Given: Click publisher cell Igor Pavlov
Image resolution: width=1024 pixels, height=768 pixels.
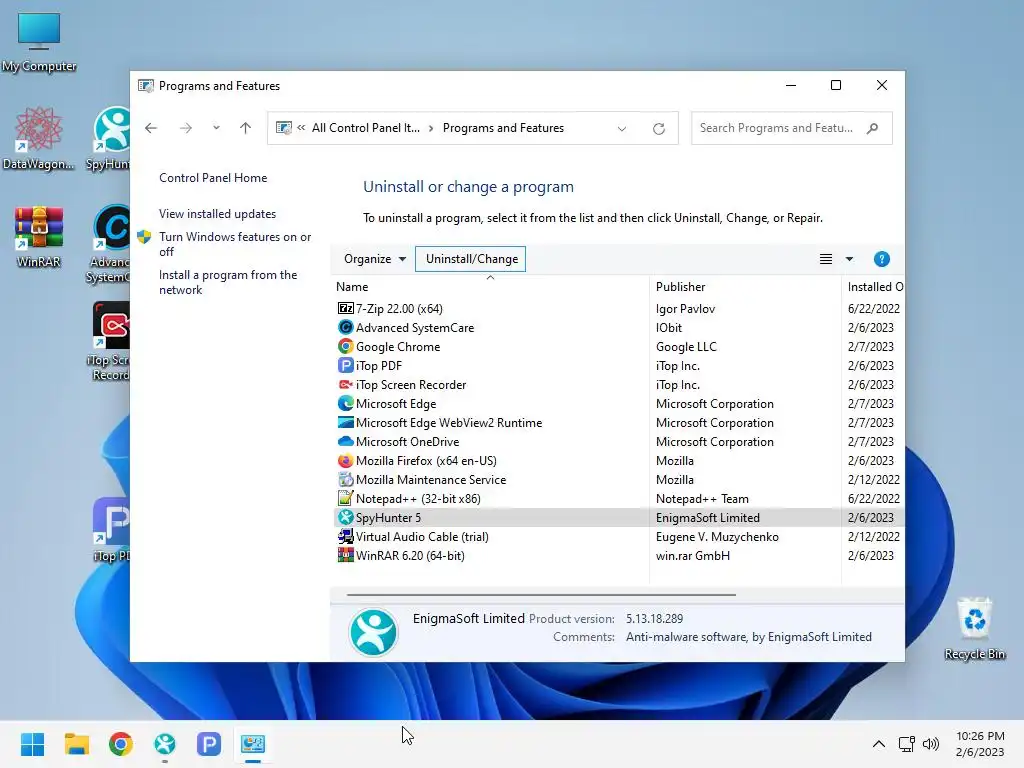Looking at the screenshot, I should [685, 308].
